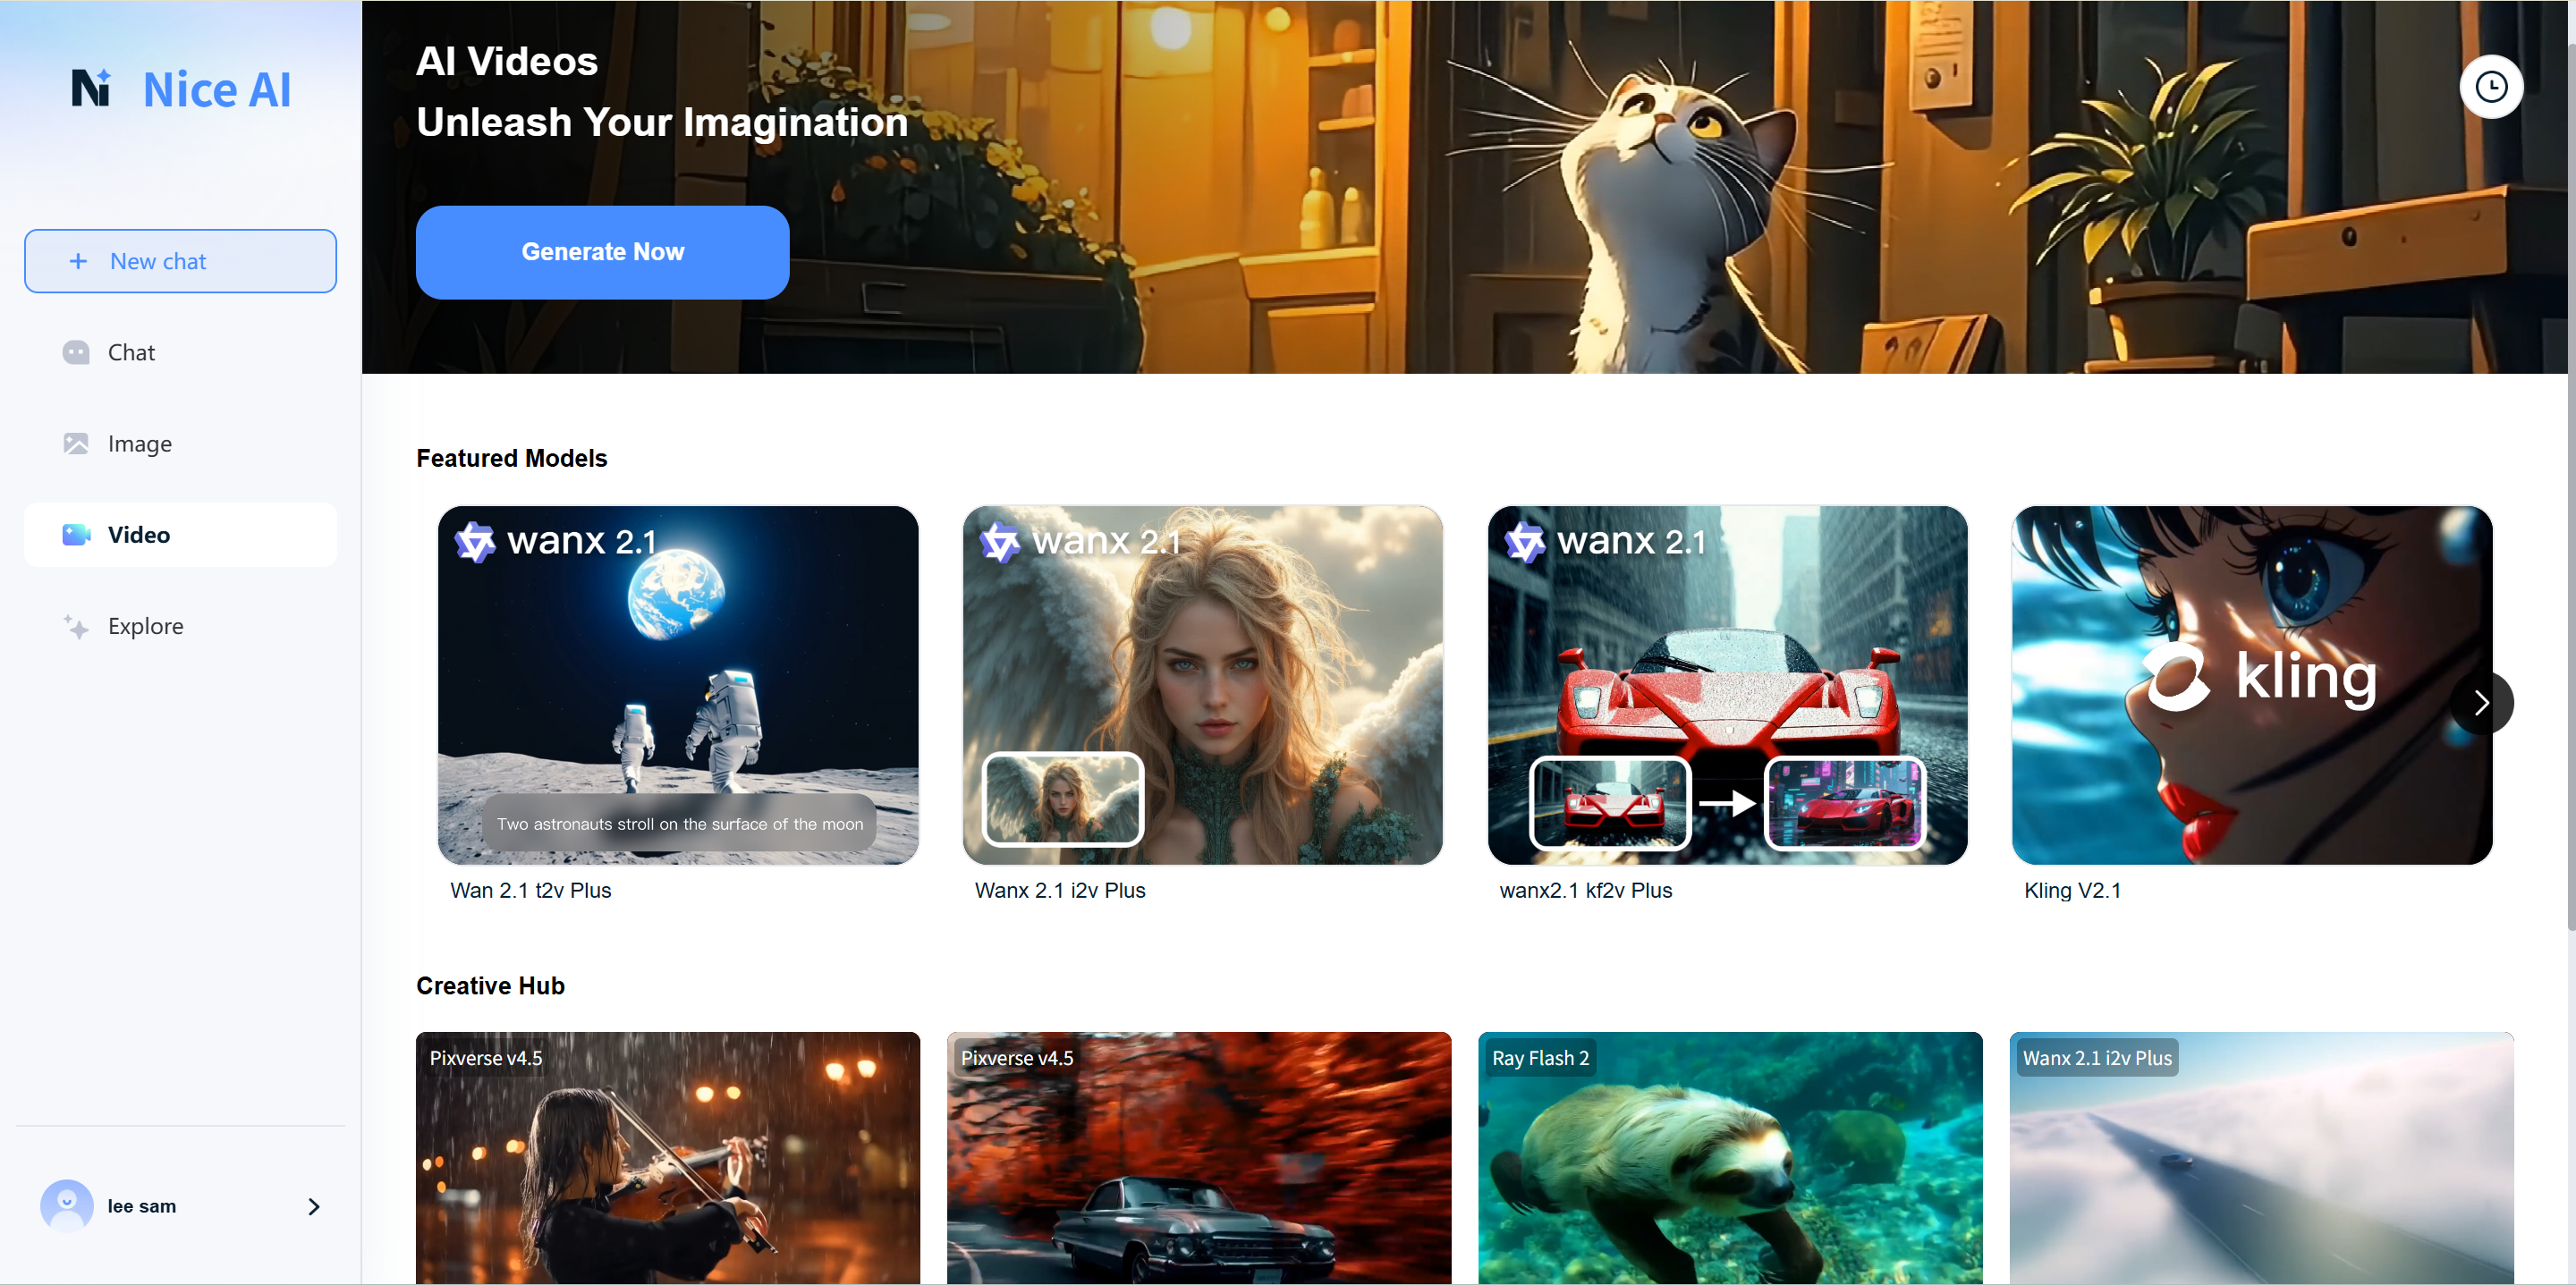The height and width of the screenshot is (1285, 2576).
Task: Click the Creative Hub heading
Action: 490,986
